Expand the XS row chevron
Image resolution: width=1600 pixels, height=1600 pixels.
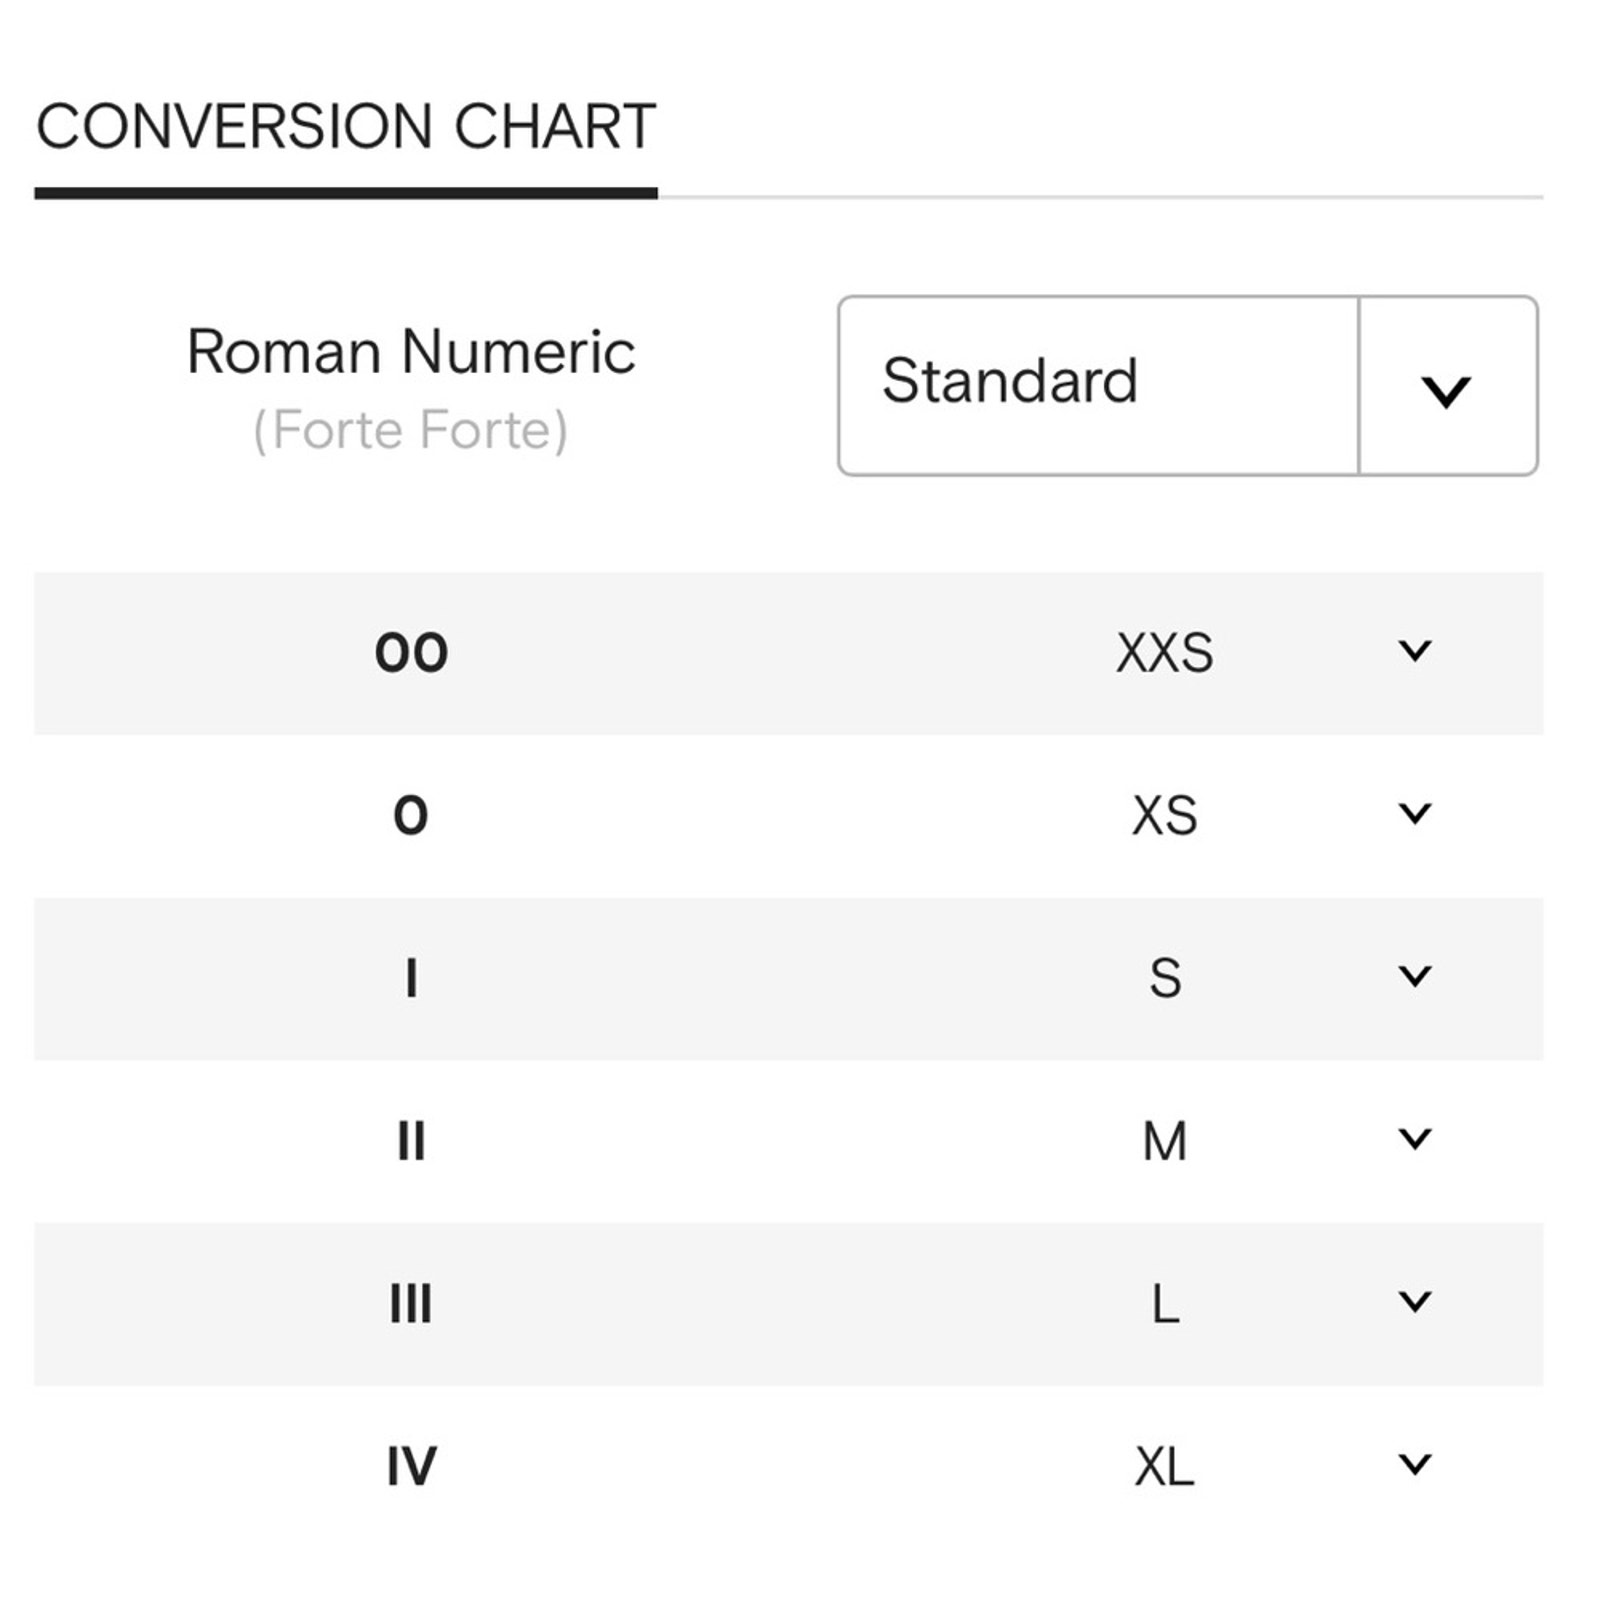pos(1414,814)
